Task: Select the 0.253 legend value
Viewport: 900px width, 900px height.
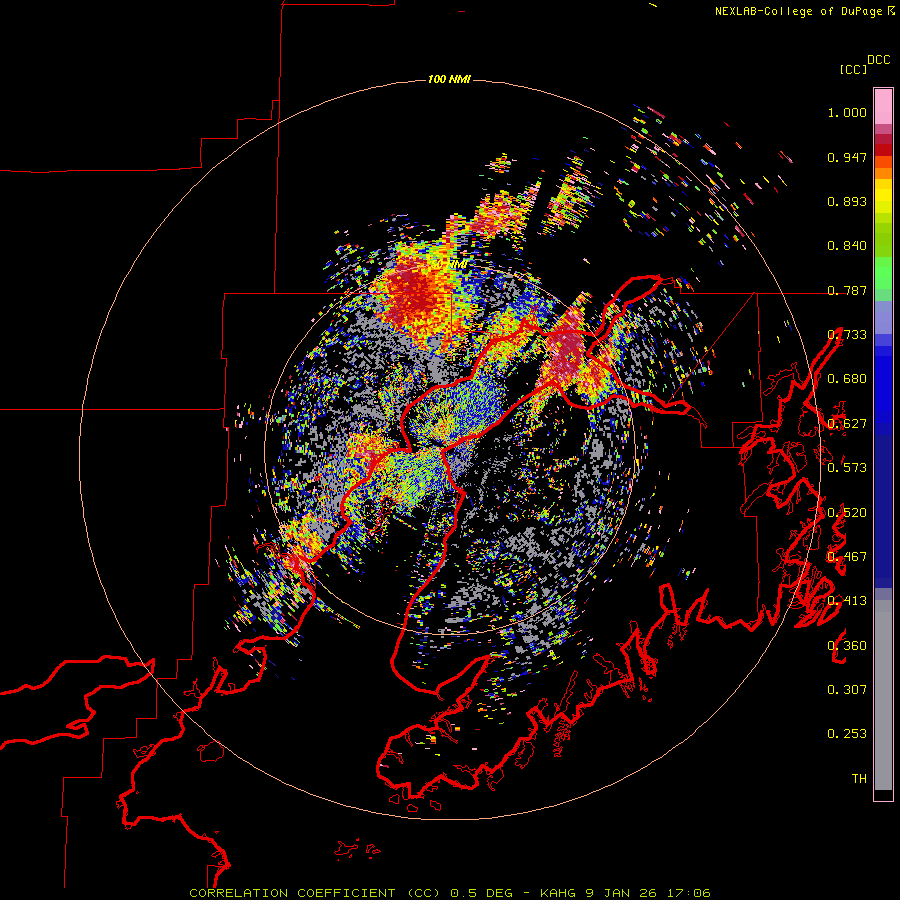Action: pyautogui.click(x=847, y=734)
